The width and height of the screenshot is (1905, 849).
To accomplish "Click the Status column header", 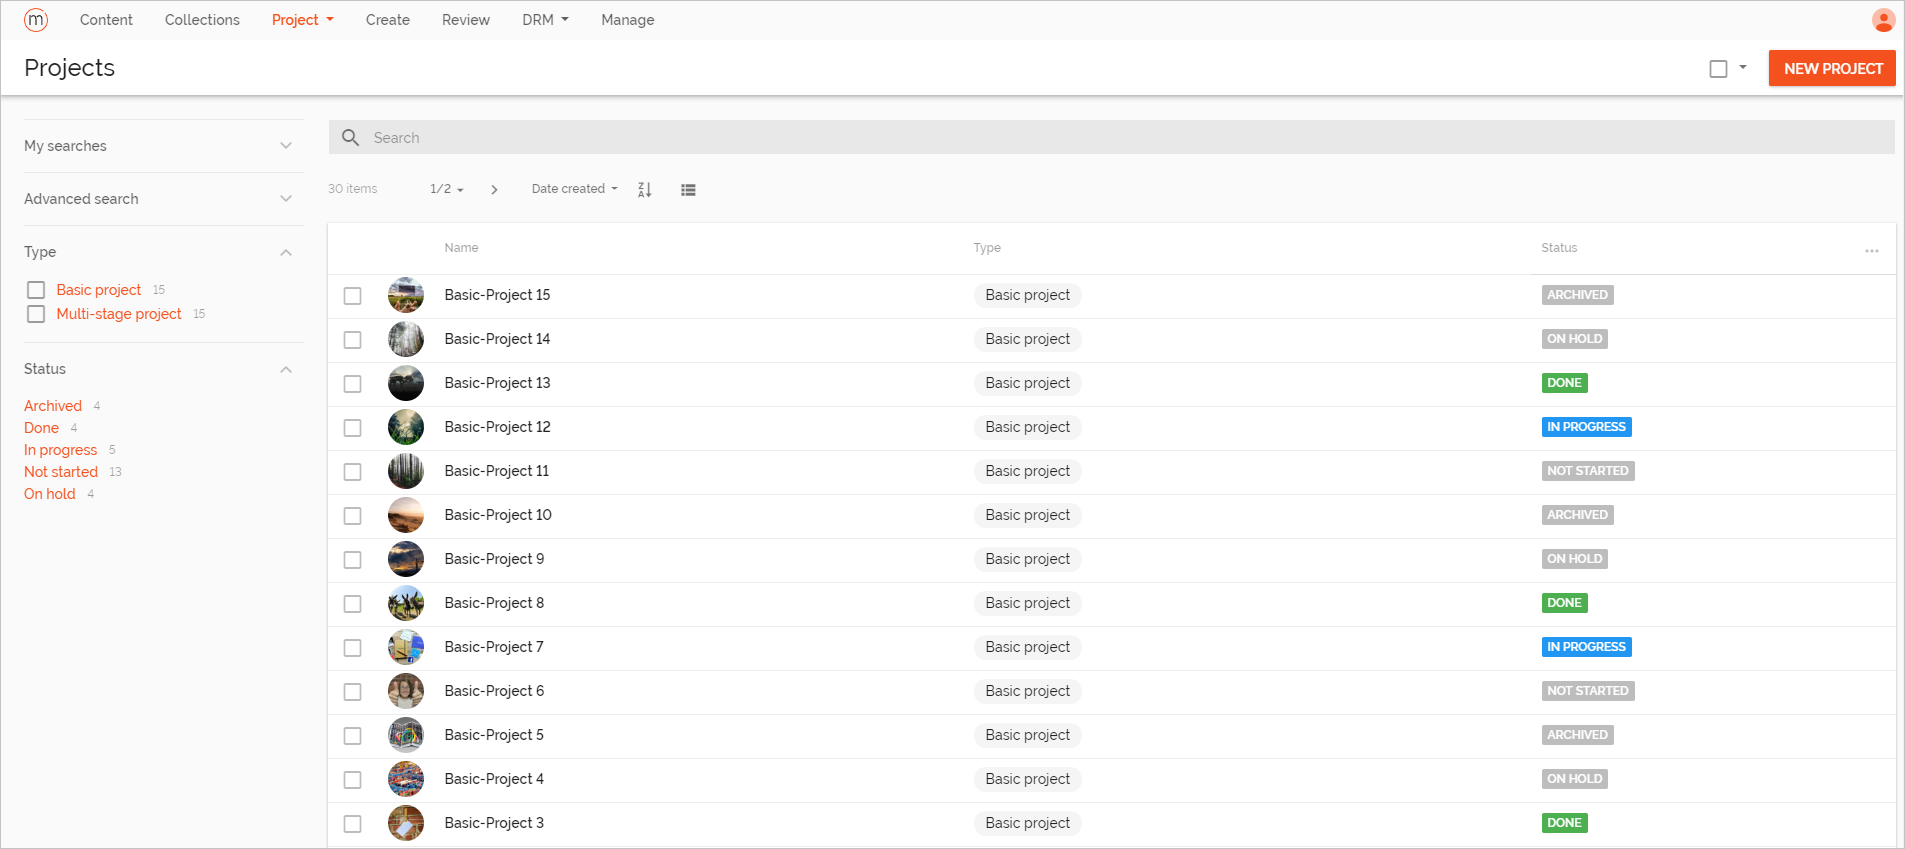I will point(1559,248).
